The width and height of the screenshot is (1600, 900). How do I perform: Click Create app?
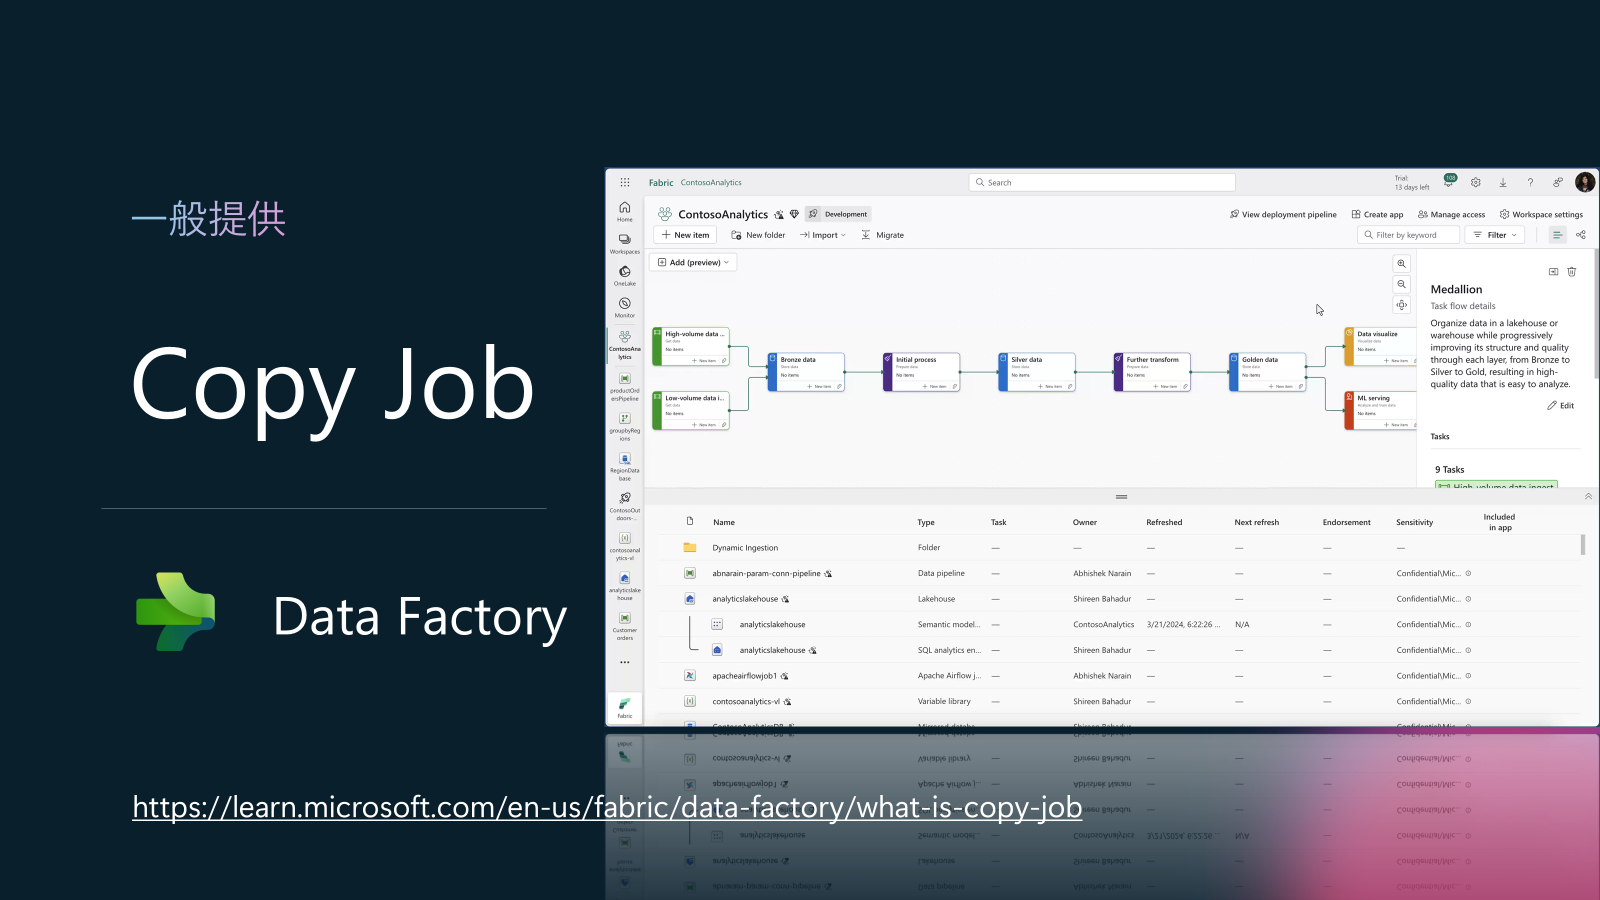point(1377,214)
